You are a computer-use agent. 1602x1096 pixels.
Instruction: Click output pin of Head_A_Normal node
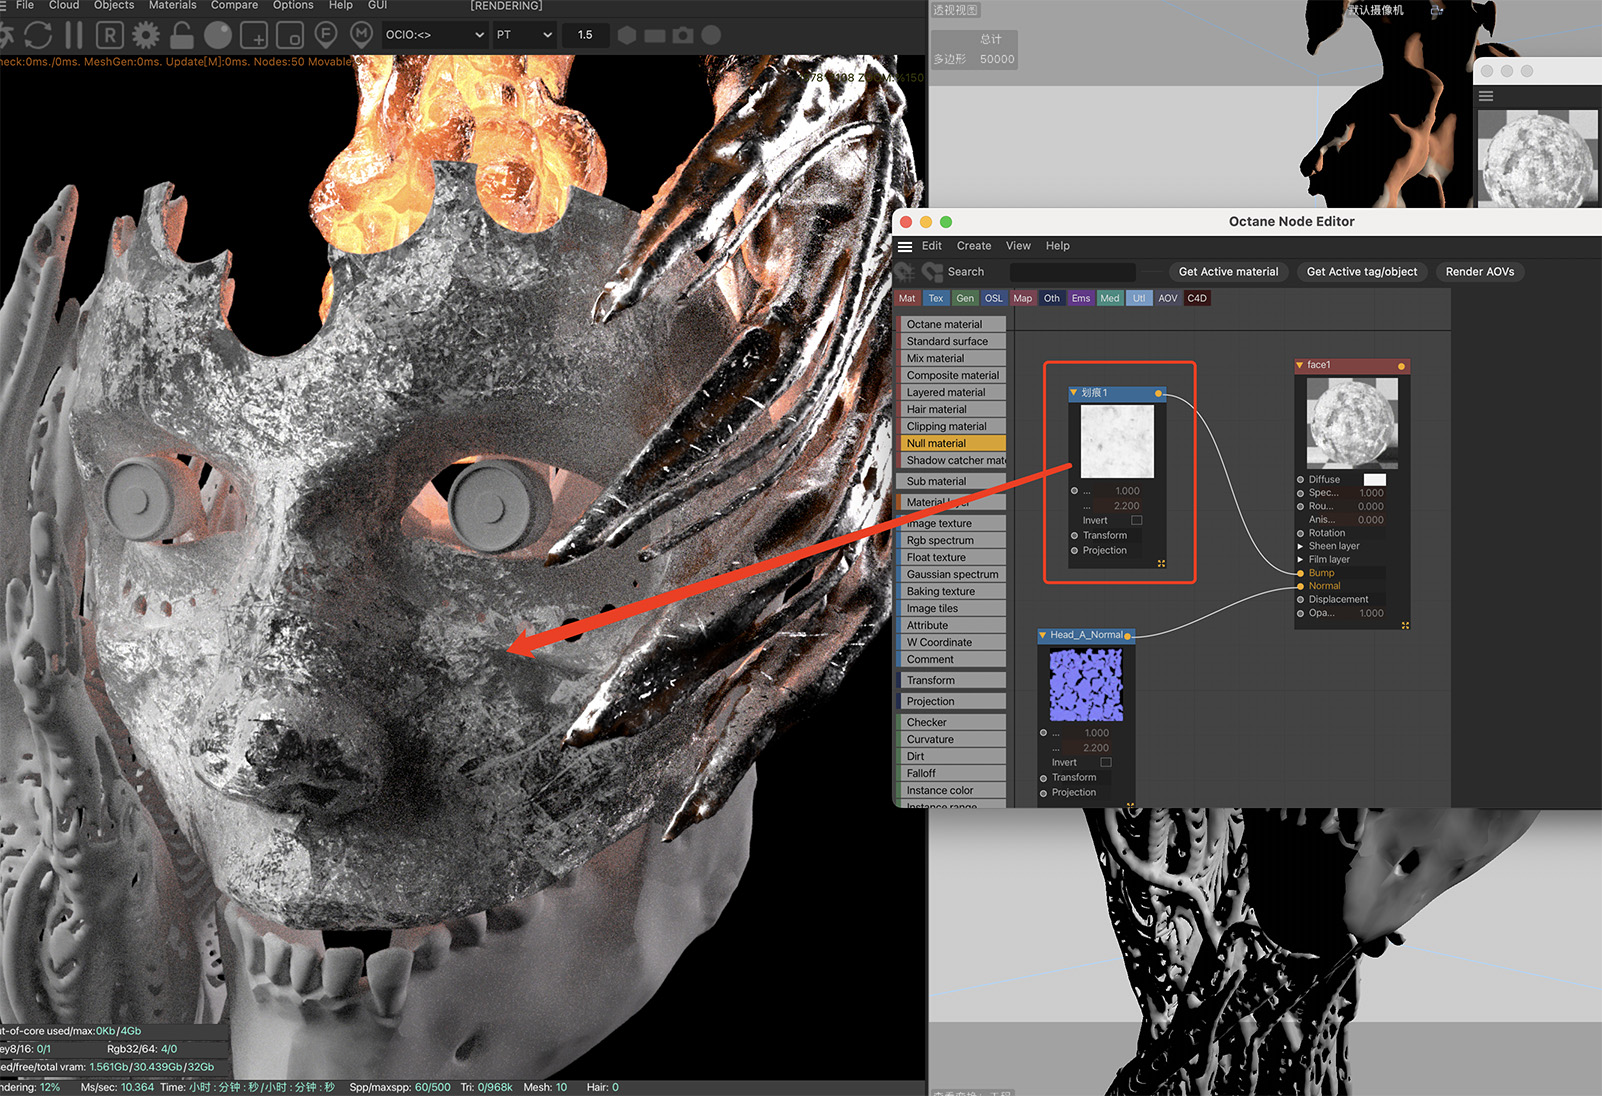1128,636
